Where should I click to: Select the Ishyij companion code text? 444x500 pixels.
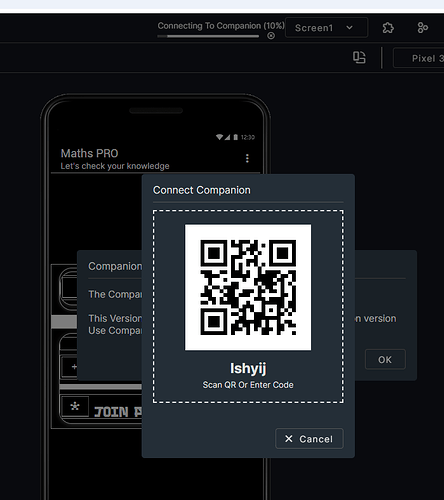(x=248, y=369)
